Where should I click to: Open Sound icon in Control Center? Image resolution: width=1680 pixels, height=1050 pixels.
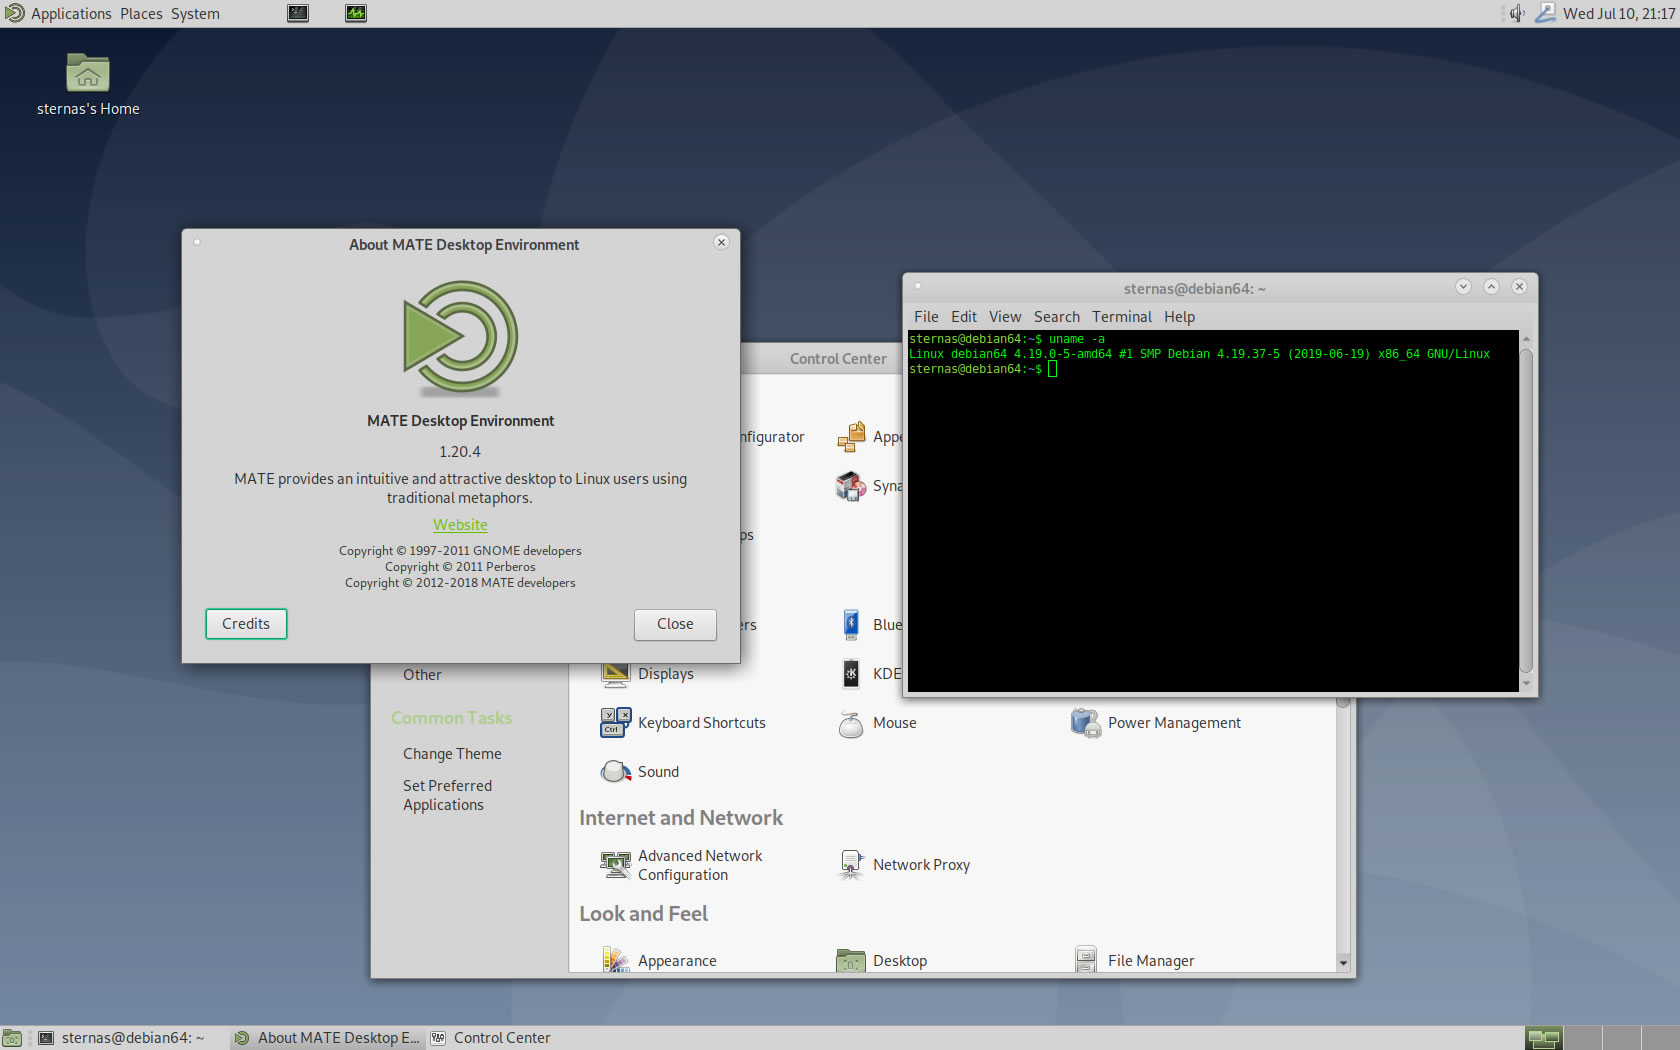point(615,772)
